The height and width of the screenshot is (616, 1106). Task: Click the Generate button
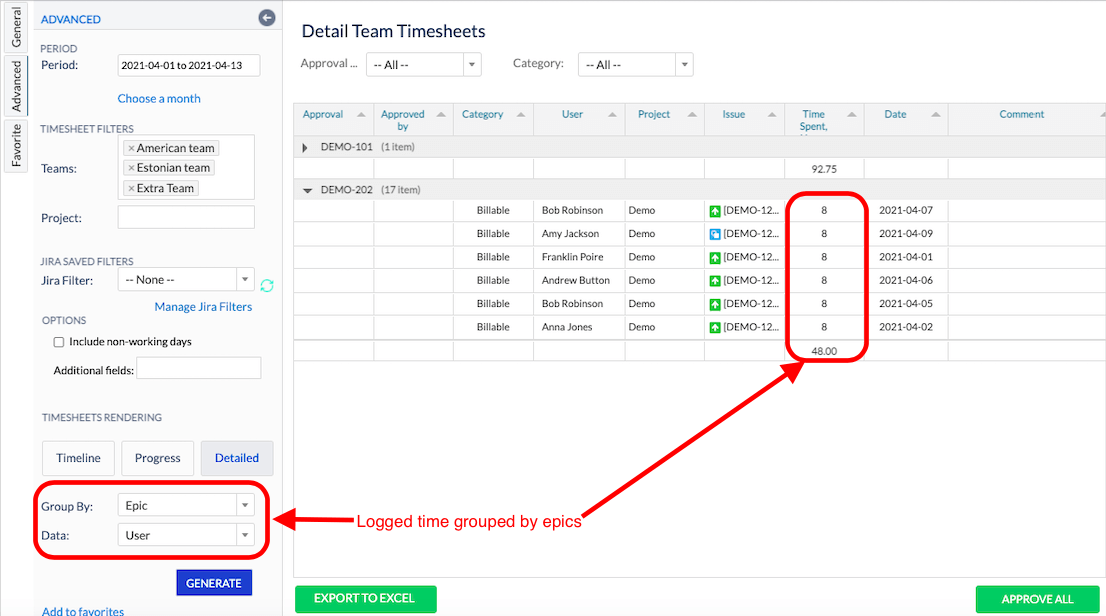214,583
